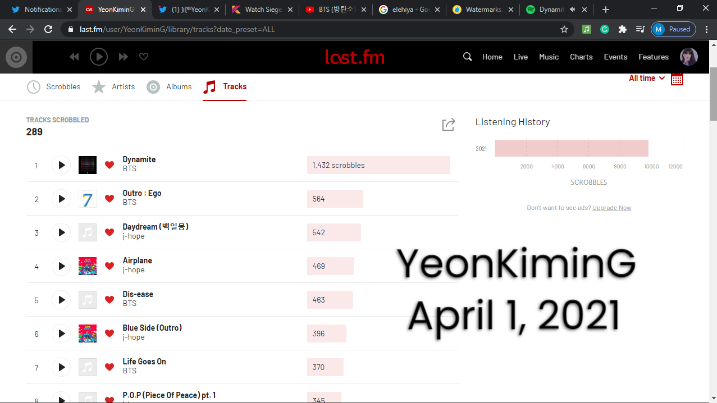The width and height of the screenshot is (717, 403).
Task: Open a new browser tab
Action: coord(605,10)
